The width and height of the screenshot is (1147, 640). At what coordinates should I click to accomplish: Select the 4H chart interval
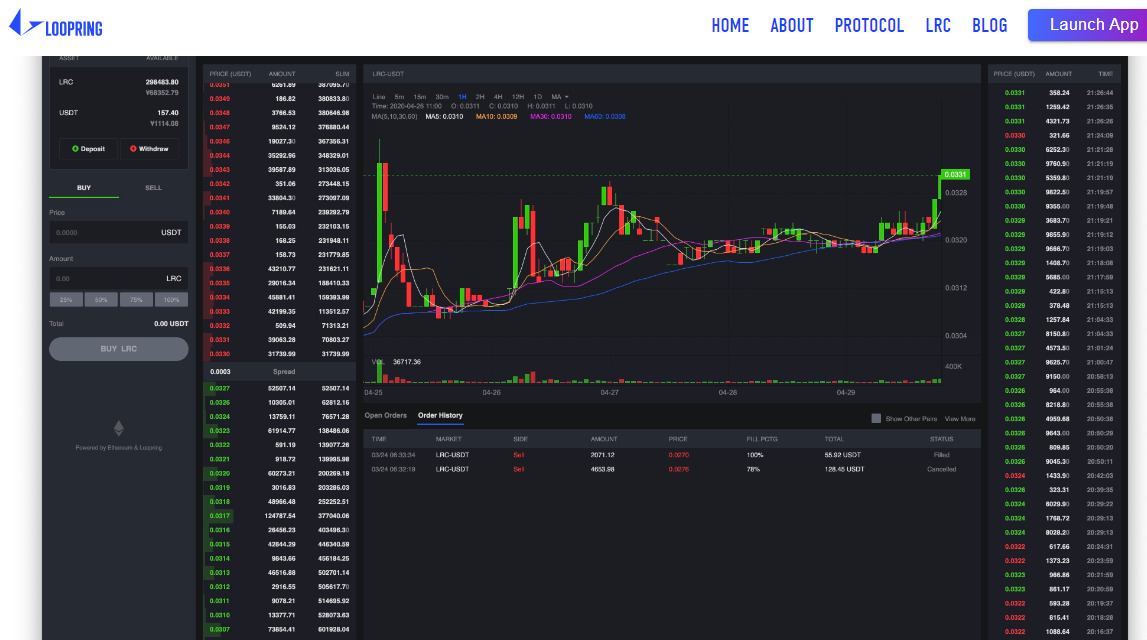498,97
